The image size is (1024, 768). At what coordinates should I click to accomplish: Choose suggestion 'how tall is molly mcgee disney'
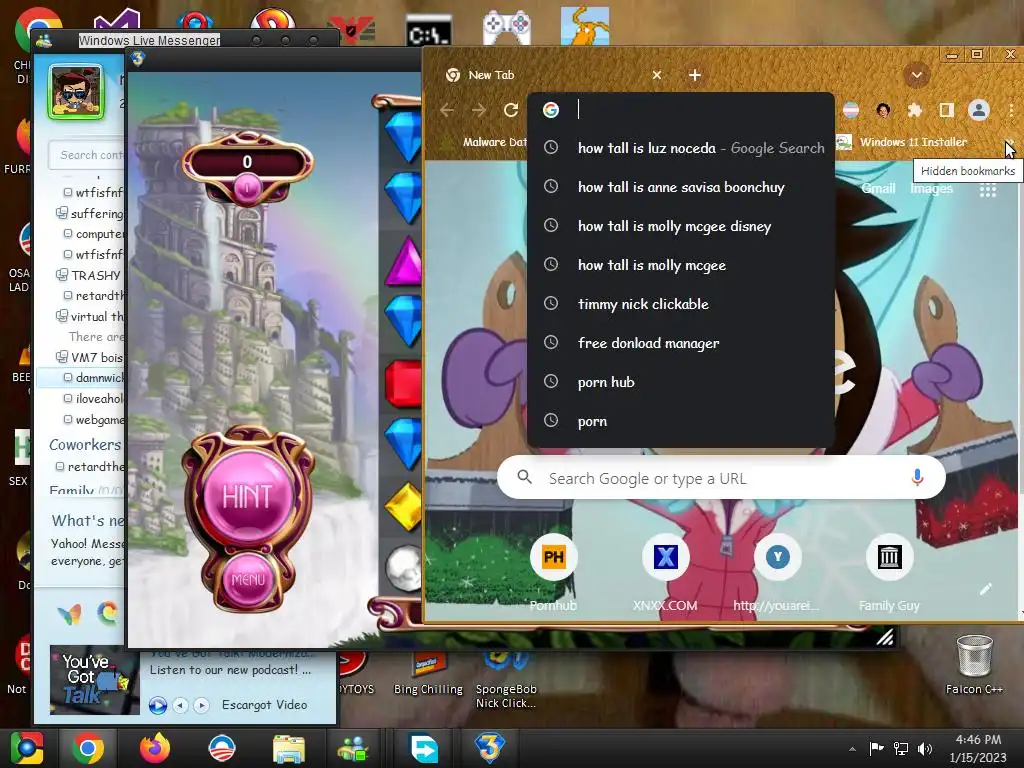[x=680, y=227]
